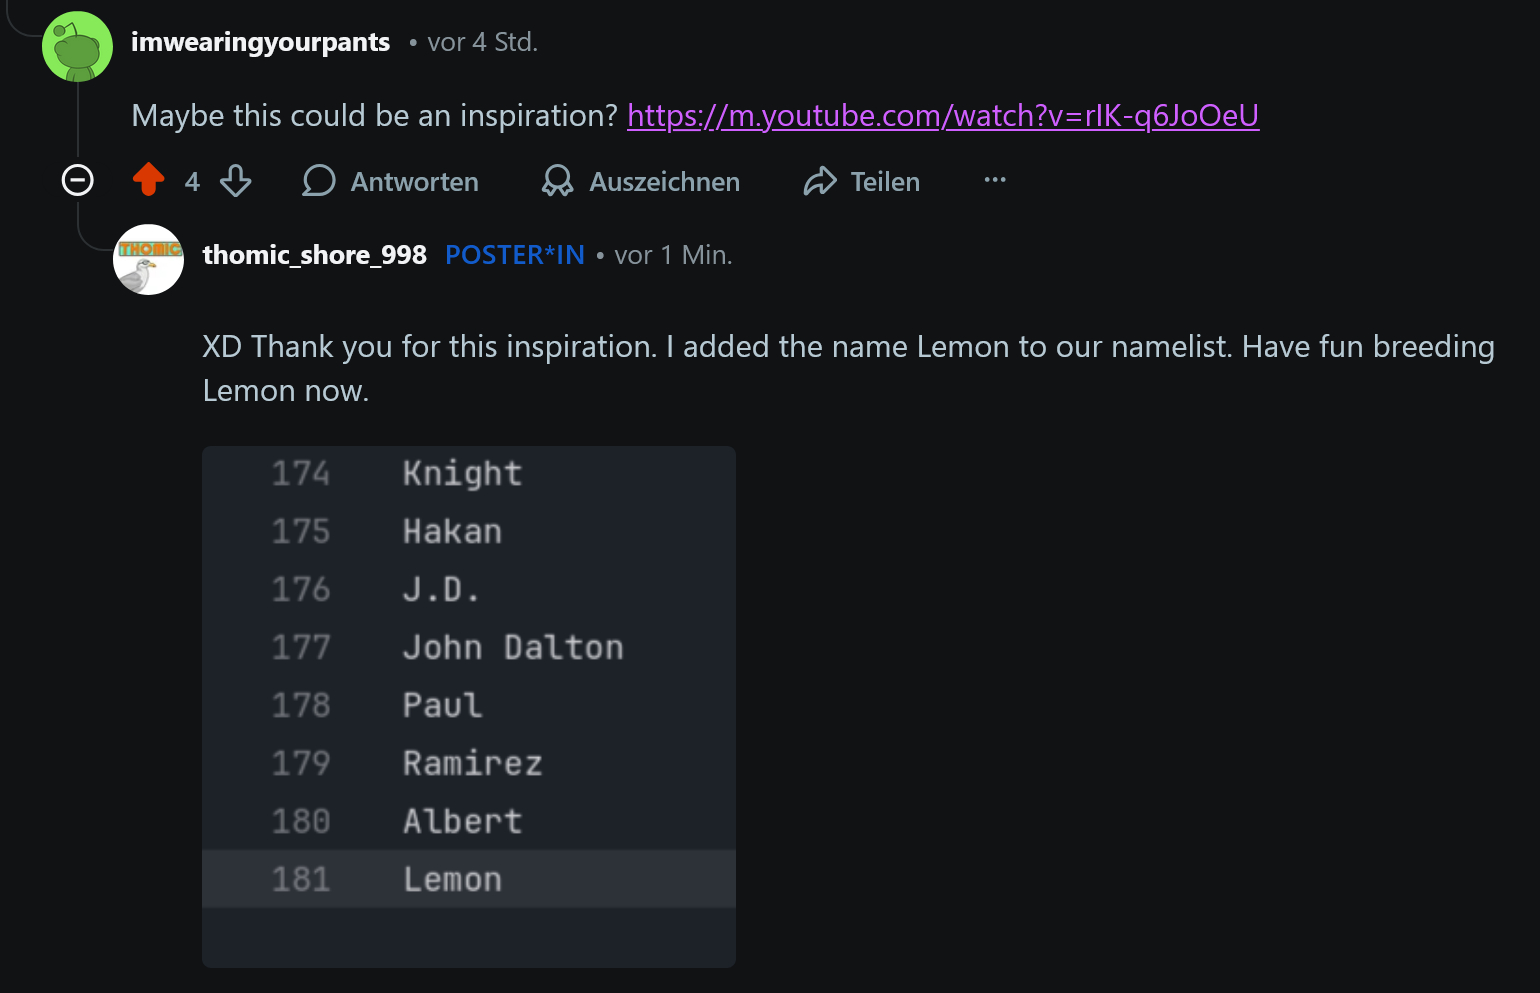This screenshot has width=1540, height=993.
Task: Upvote the imwearingyourpants comment
Action: click(149, 180)
